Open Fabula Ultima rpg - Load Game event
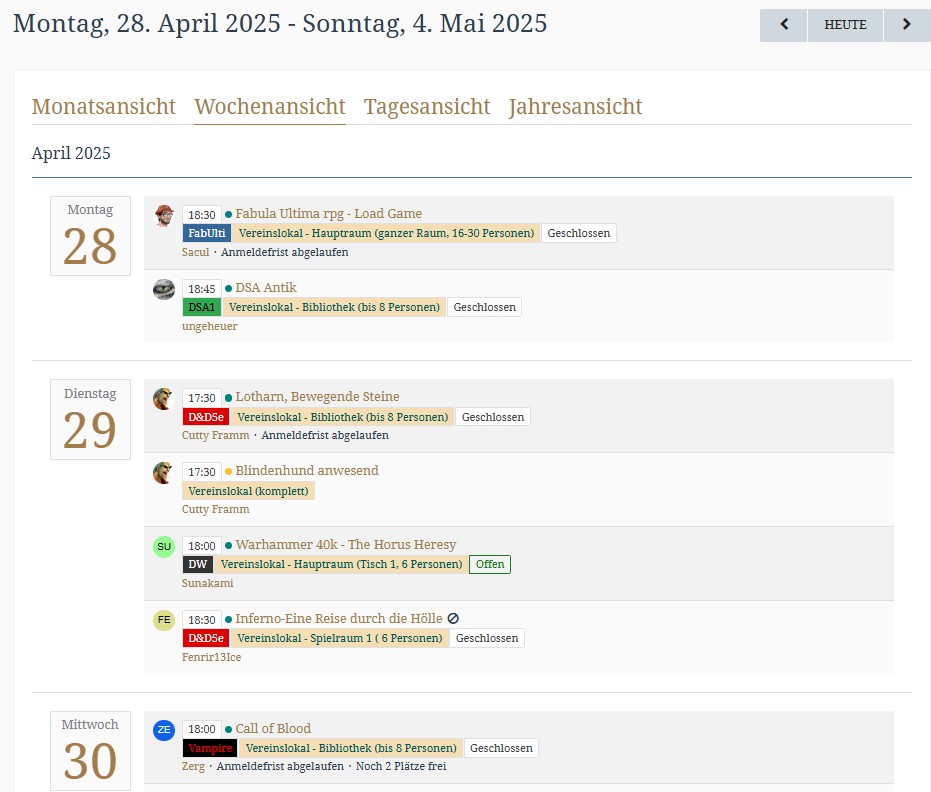 [x=328, y=214]
